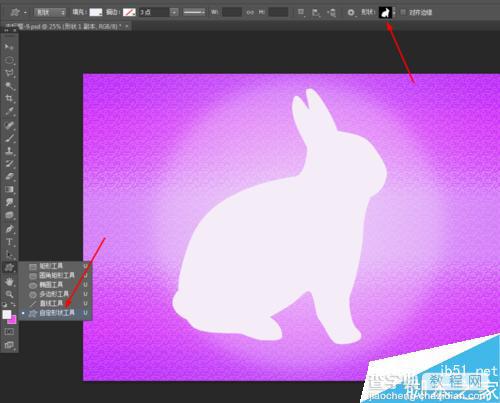
Task: Open the magenta background color picker
Action: click(13, 321)
